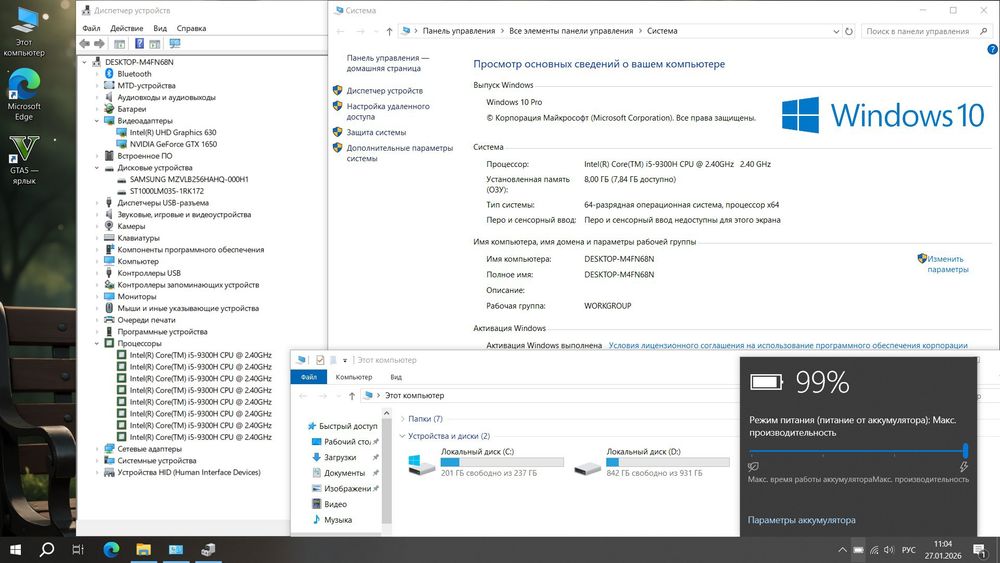Click explorer sidebar scrollbar up arrow
The width and height of the screenshot is (1000, 563).
tap(386, 414)
